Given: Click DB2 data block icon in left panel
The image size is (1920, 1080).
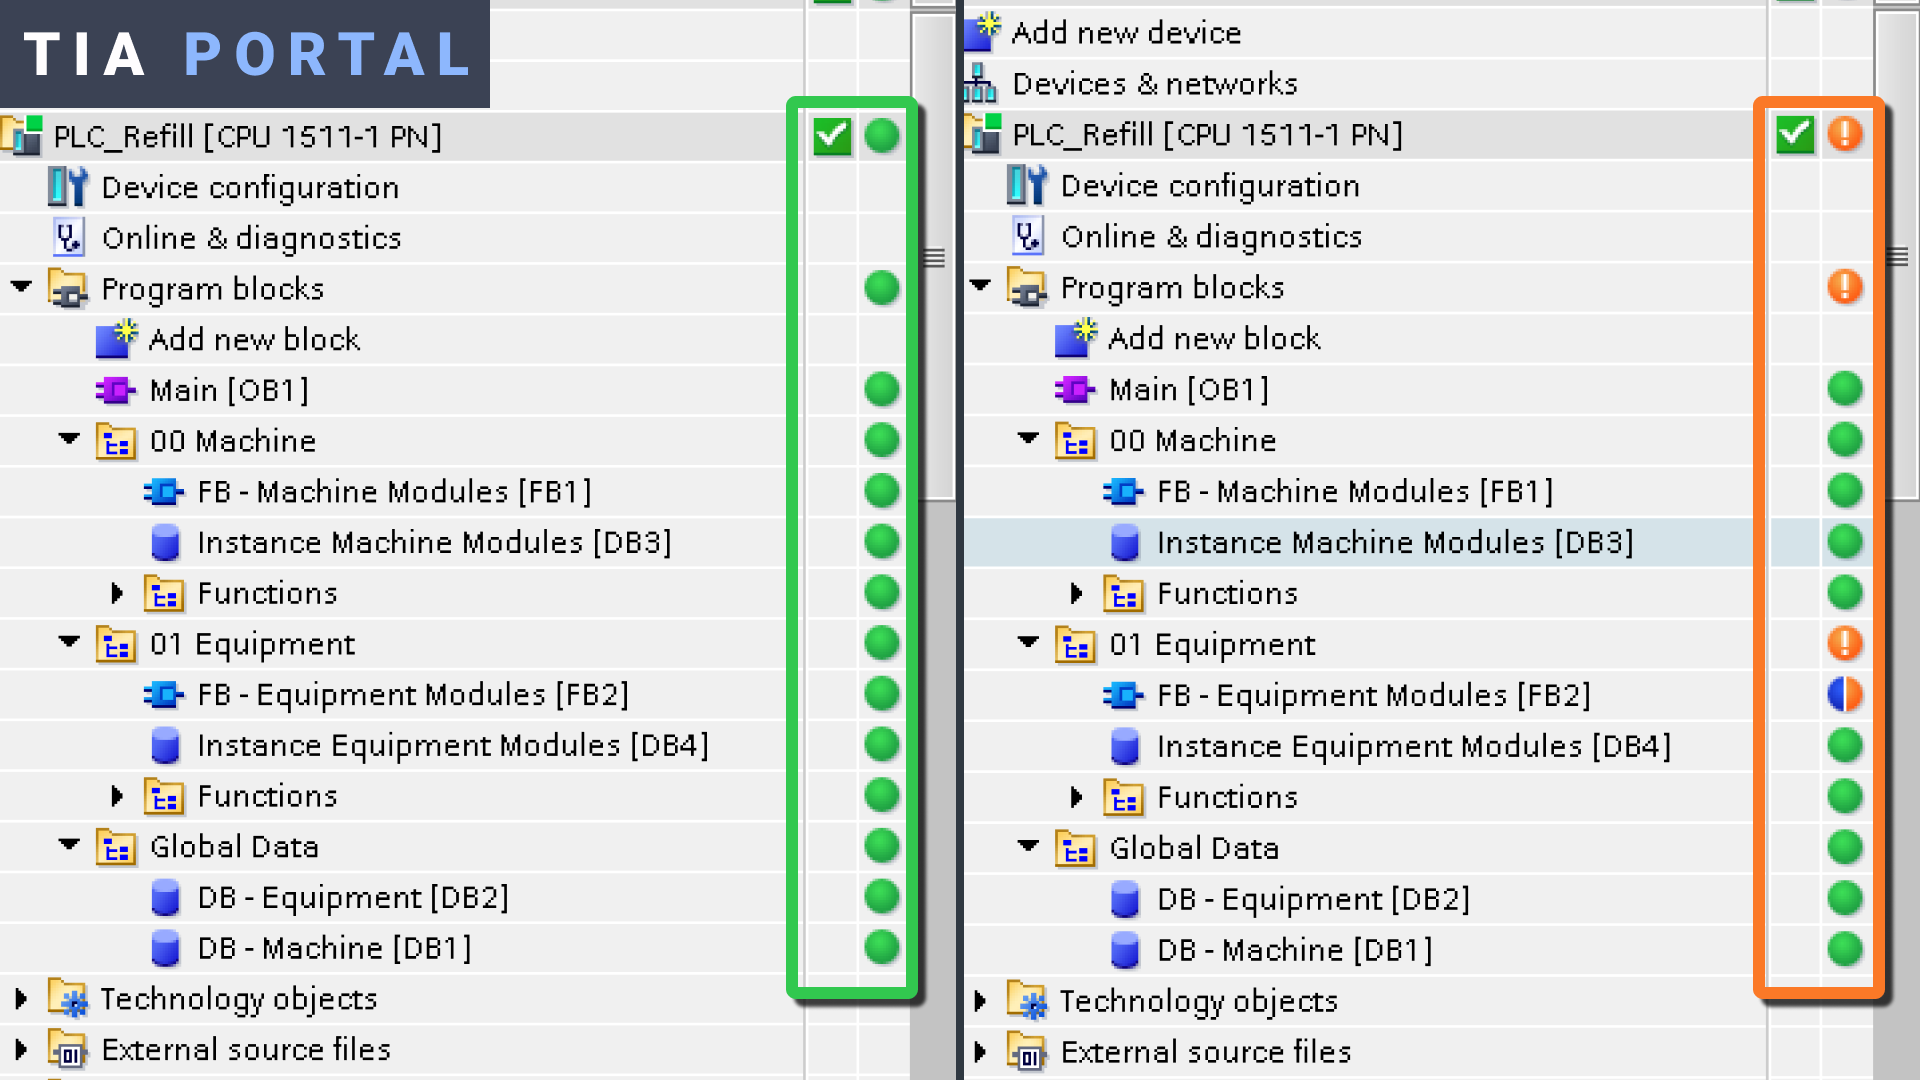Looking at the screenshot, I should tap(165, 898).
